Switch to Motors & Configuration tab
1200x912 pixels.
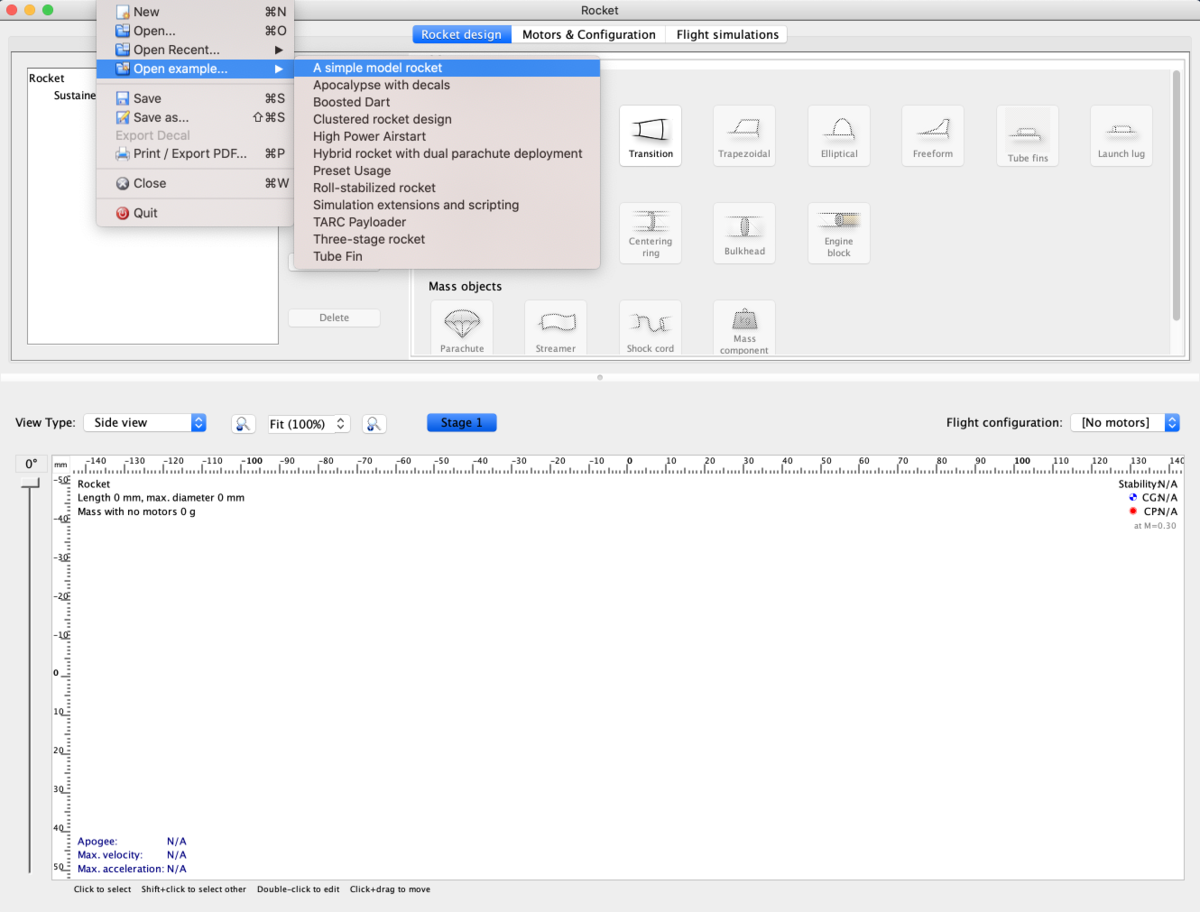point(588,34)
